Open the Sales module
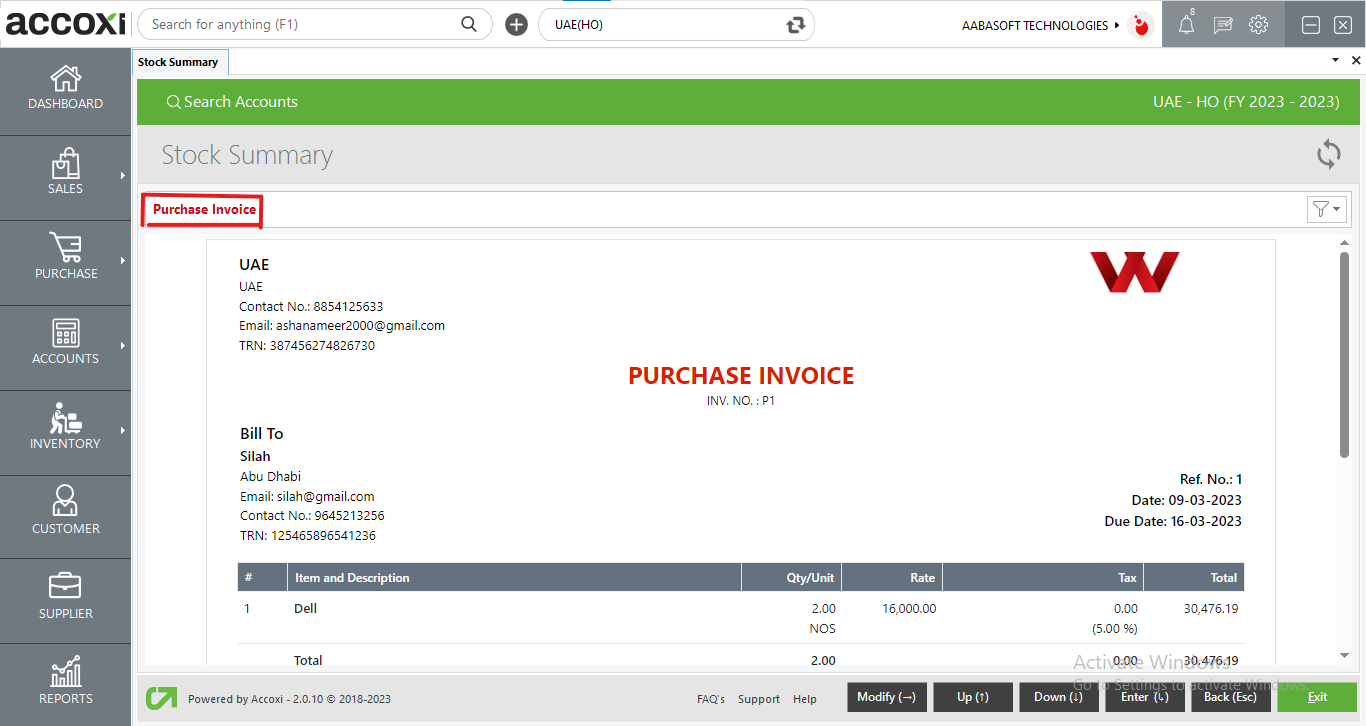 [x=65, y=177]
